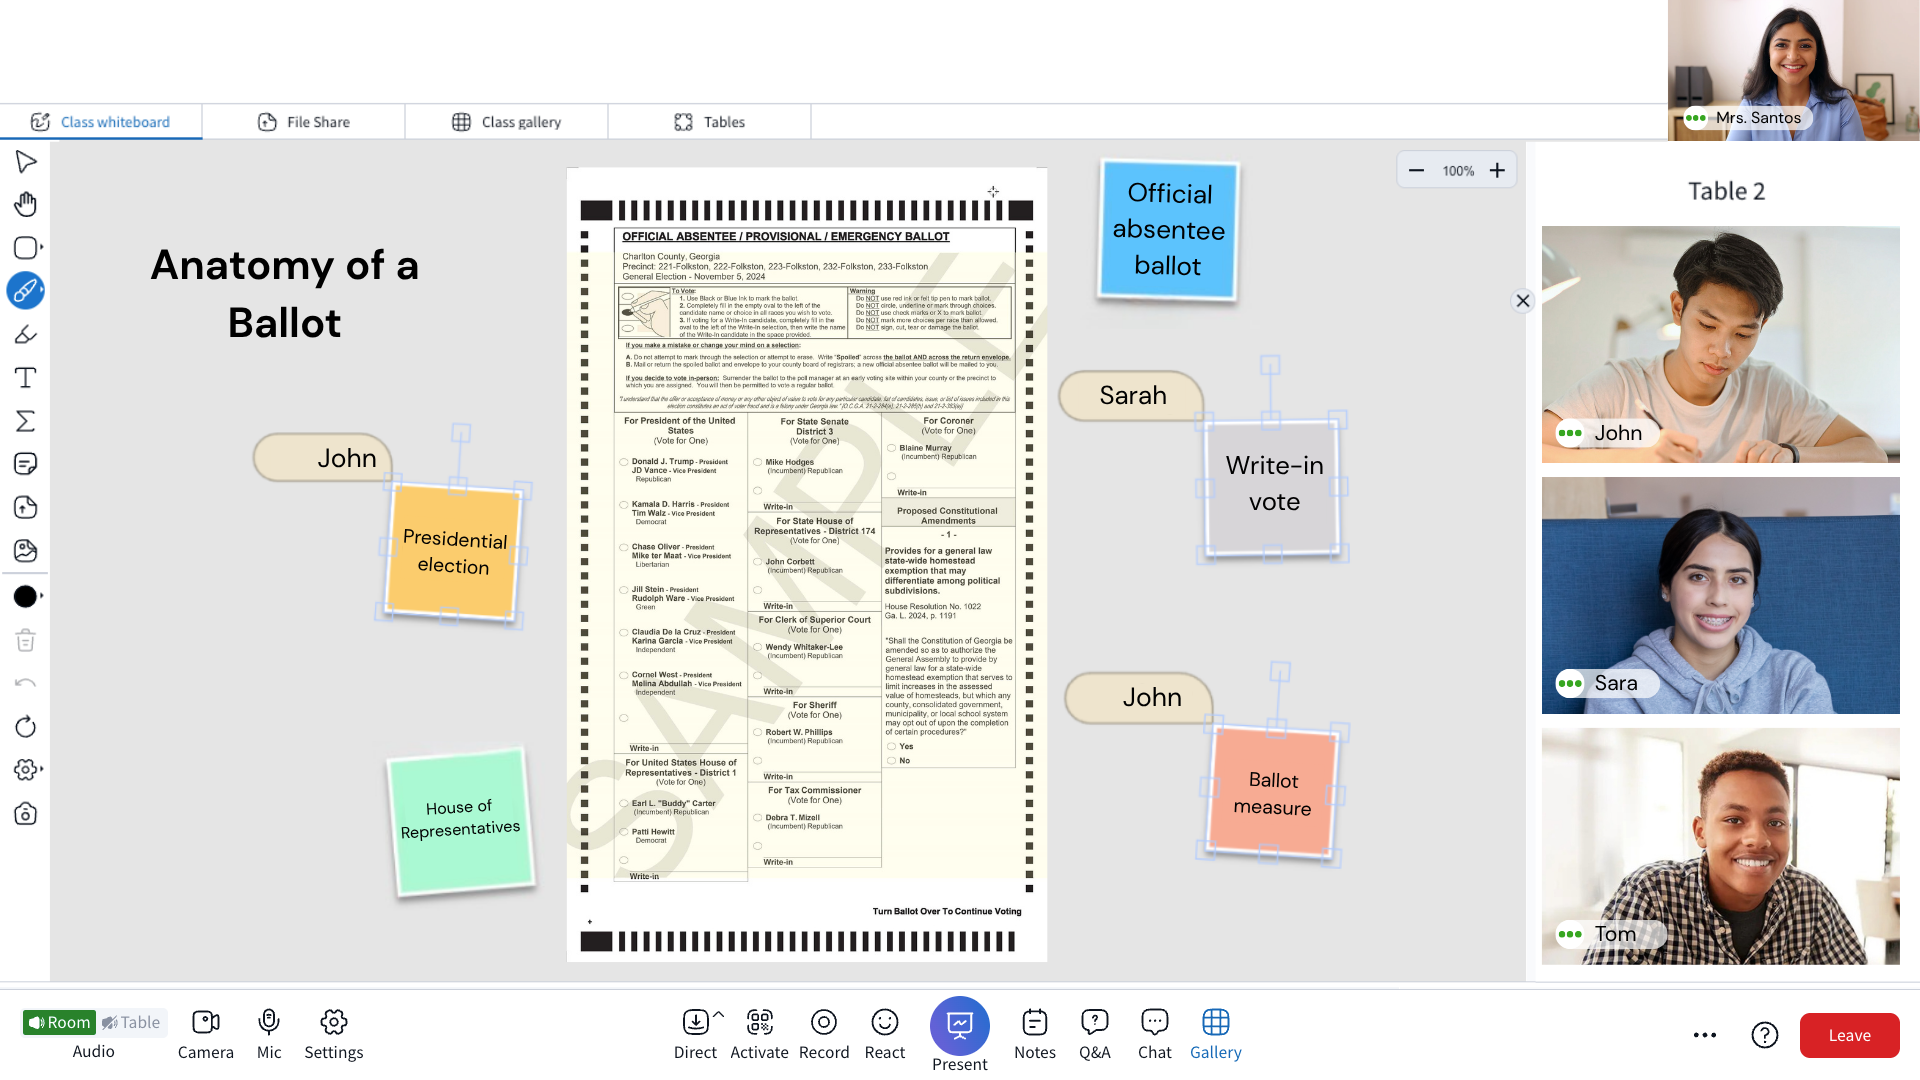Click the undo arrow
The height and width of the screenshot is (1080, 1920).
pos(26,683)
